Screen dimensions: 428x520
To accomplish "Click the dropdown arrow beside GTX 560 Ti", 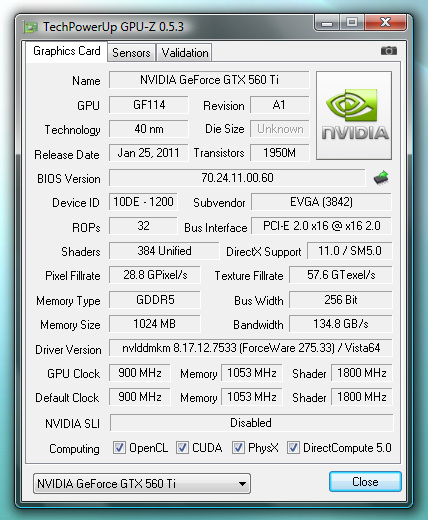I will click(x=242, y=484).
